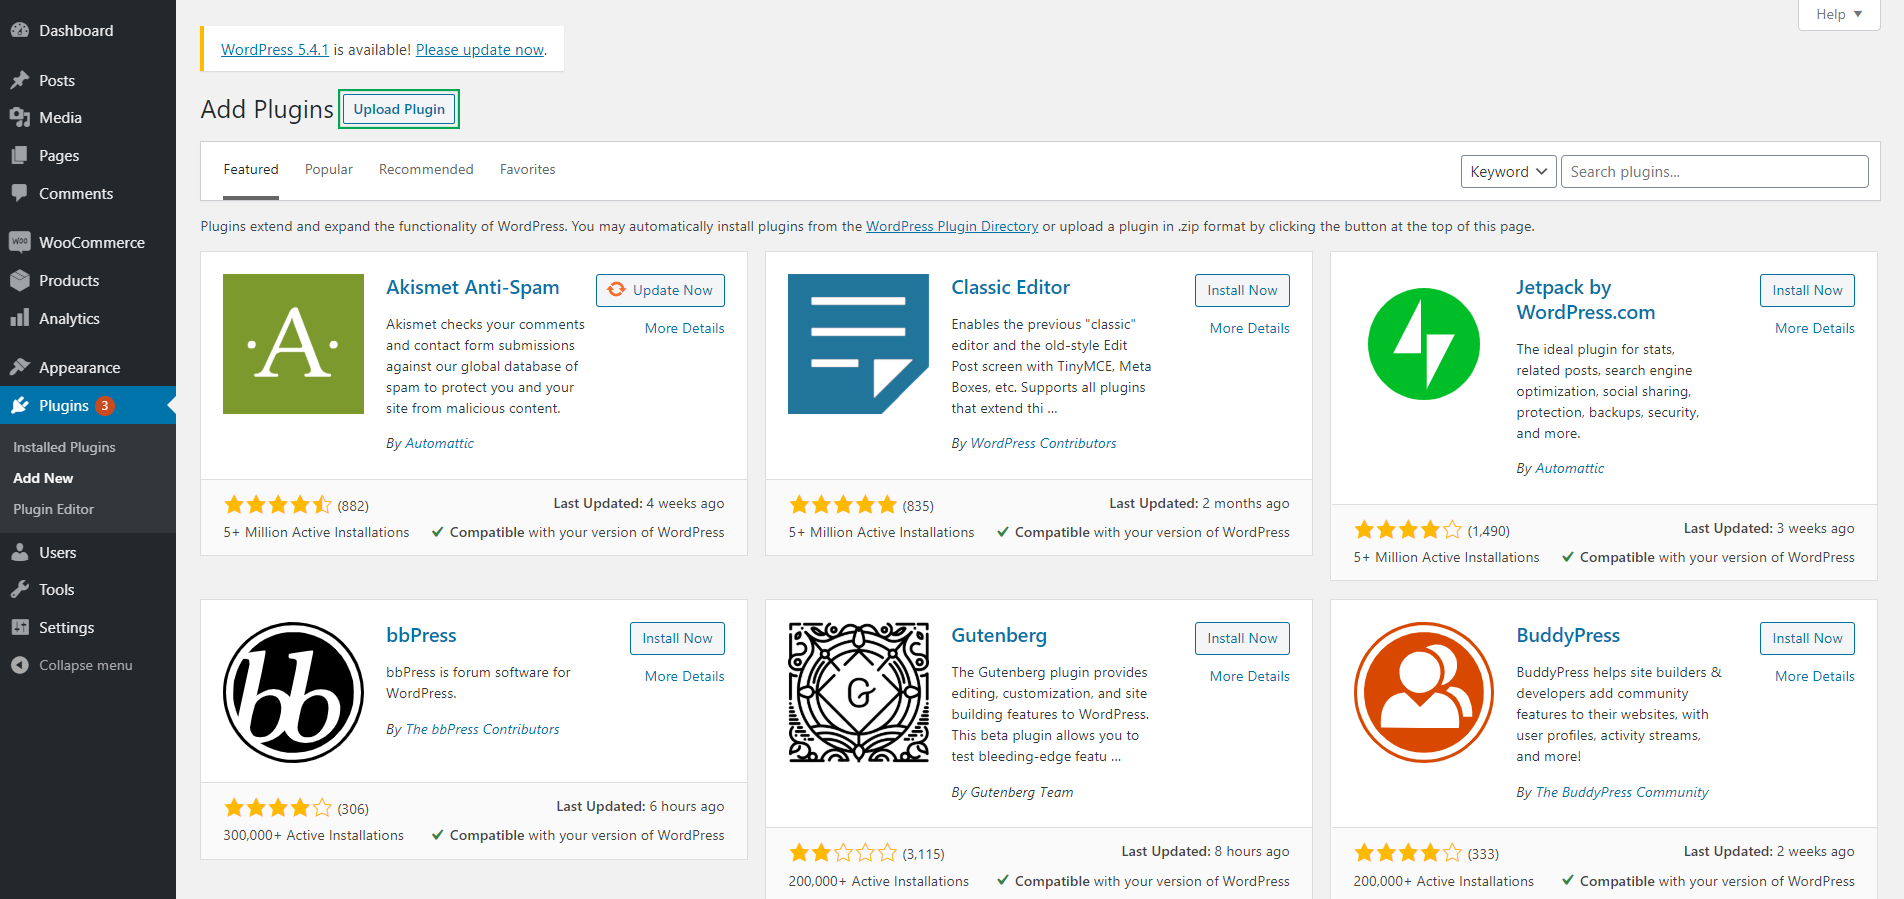Click the Akismet Anti-Spam title link

point(473,287)
